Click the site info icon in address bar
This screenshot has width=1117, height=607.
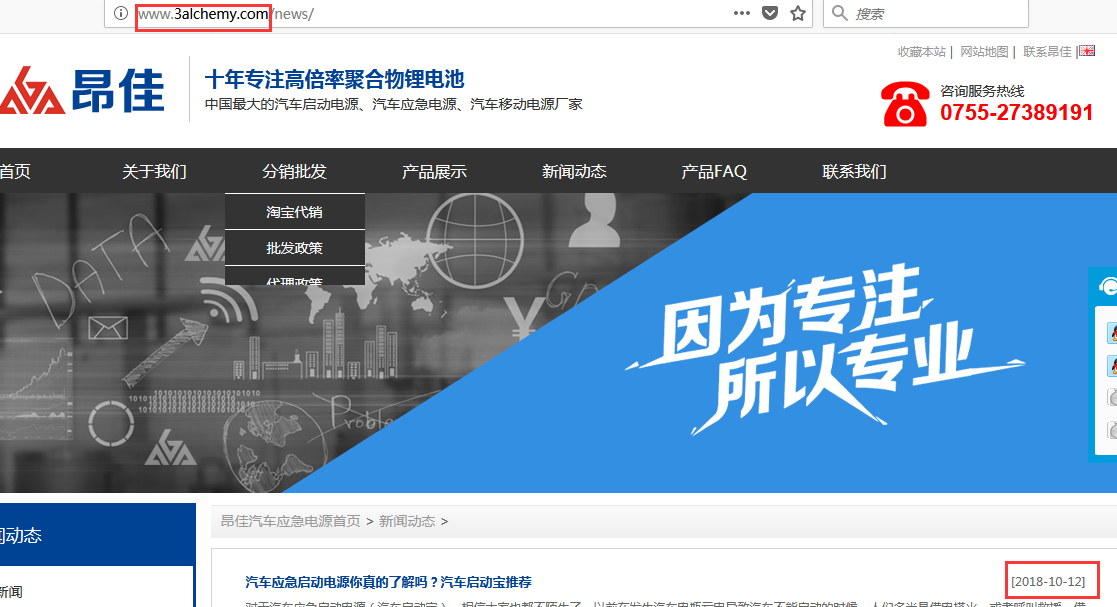pos(120,14)
